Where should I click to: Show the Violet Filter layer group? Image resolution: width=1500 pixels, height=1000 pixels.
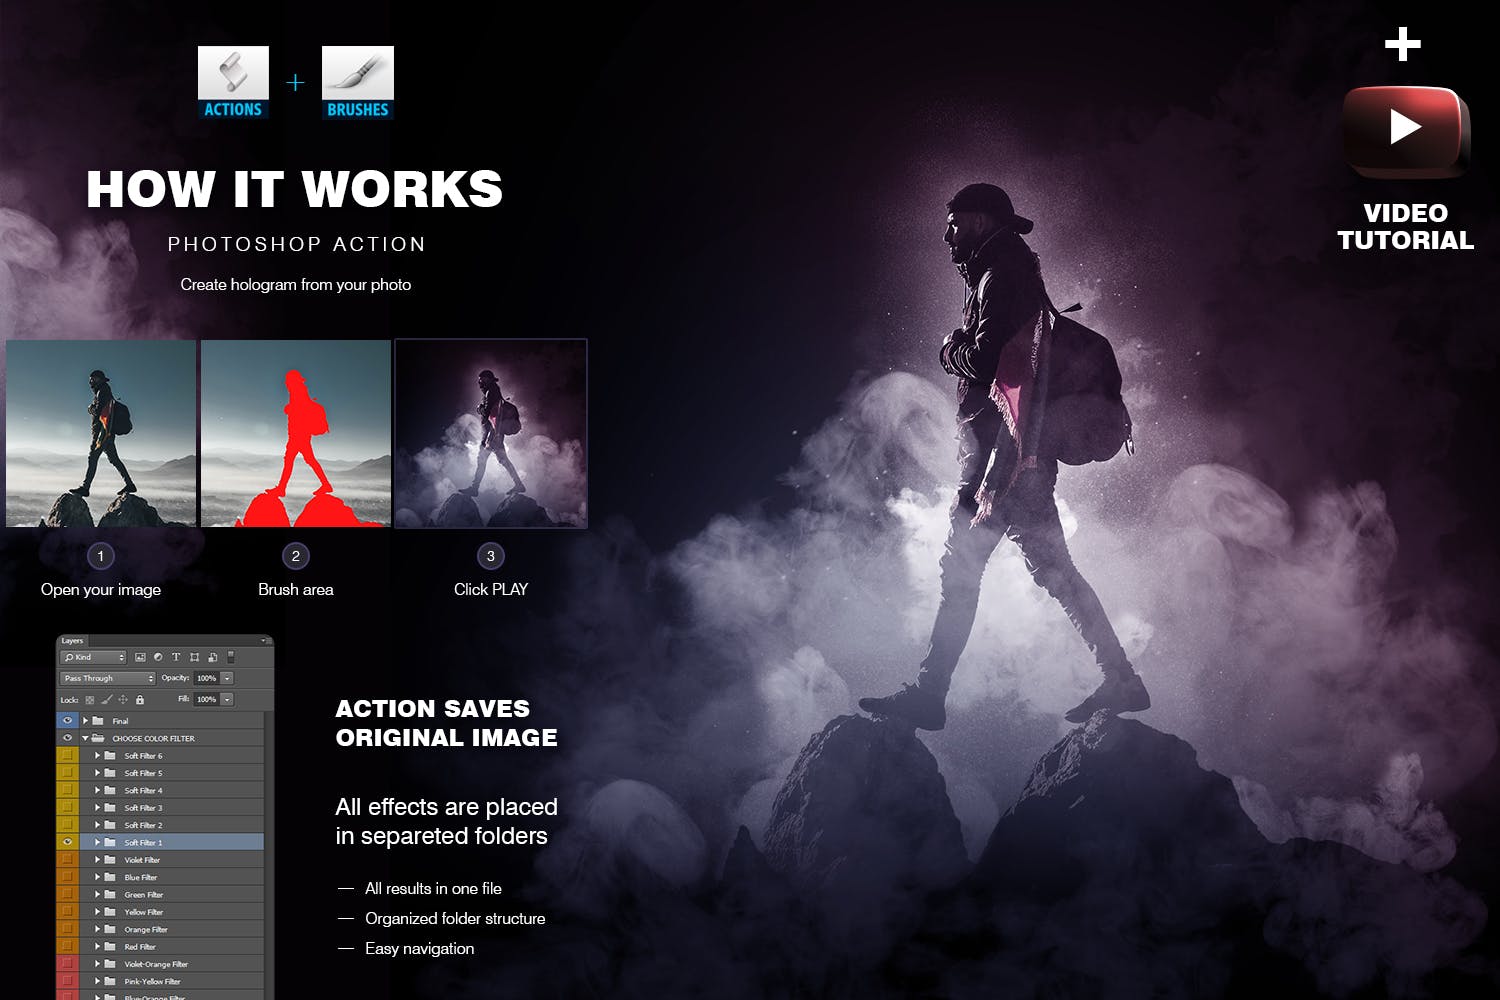(67, 860)
